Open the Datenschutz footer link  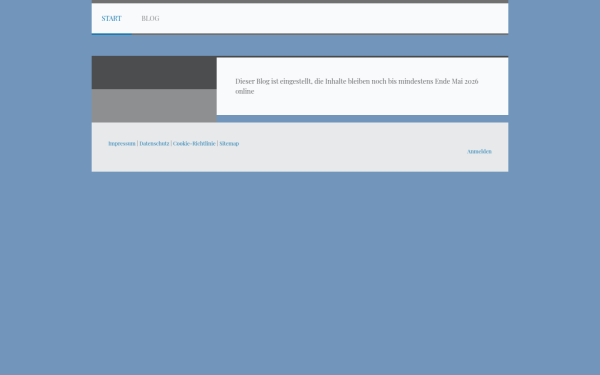154,143
